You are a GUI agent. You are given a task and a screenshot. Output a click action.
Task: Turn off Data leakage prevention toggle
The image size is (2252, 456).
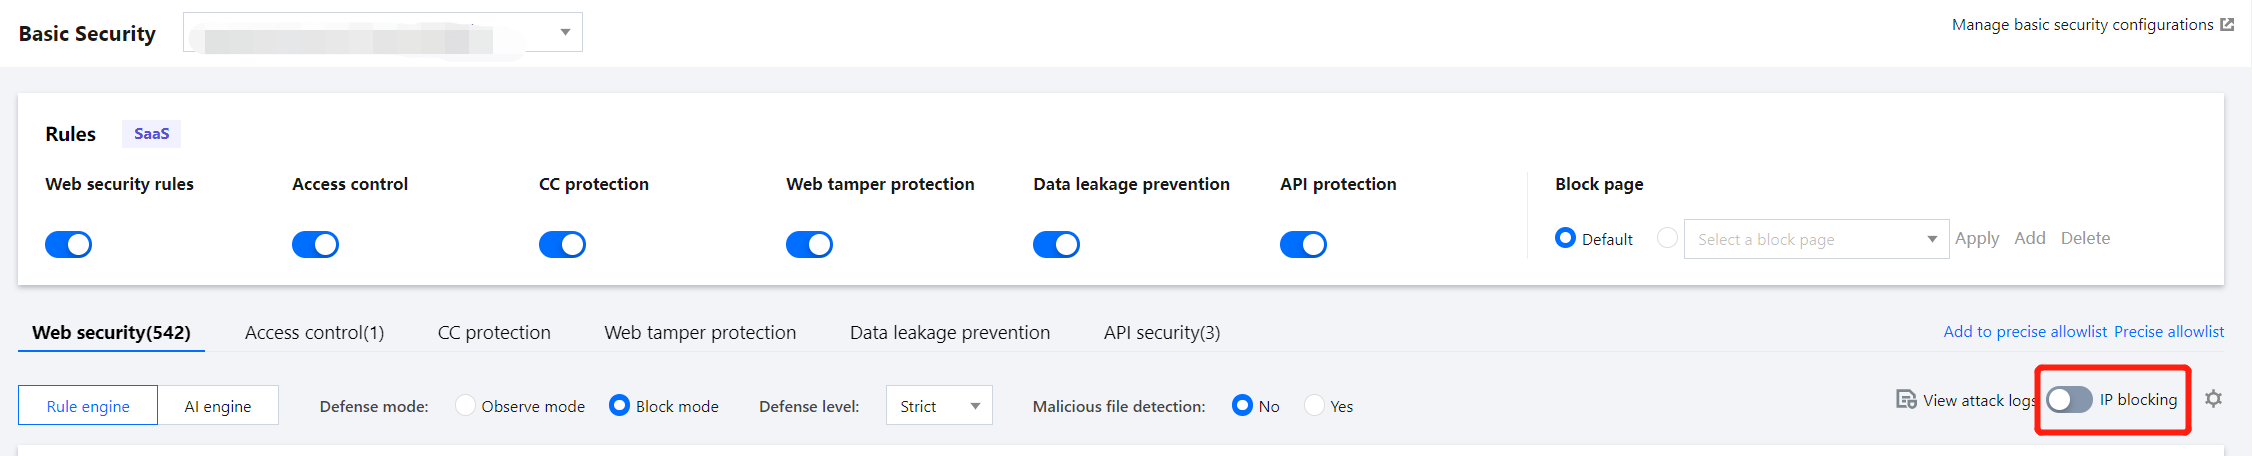point(1056,244)
